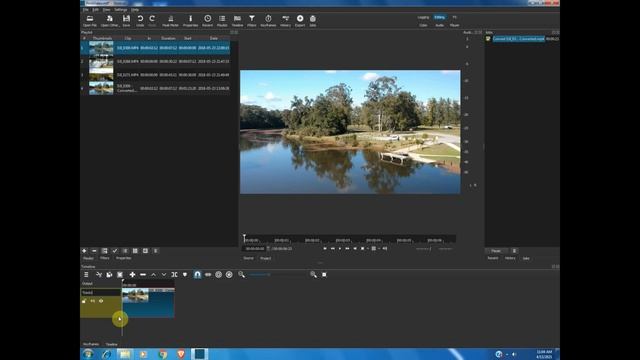Screen dimensions: 640x360
Task: Split clip at playhead icon
Action: point(174,275)
